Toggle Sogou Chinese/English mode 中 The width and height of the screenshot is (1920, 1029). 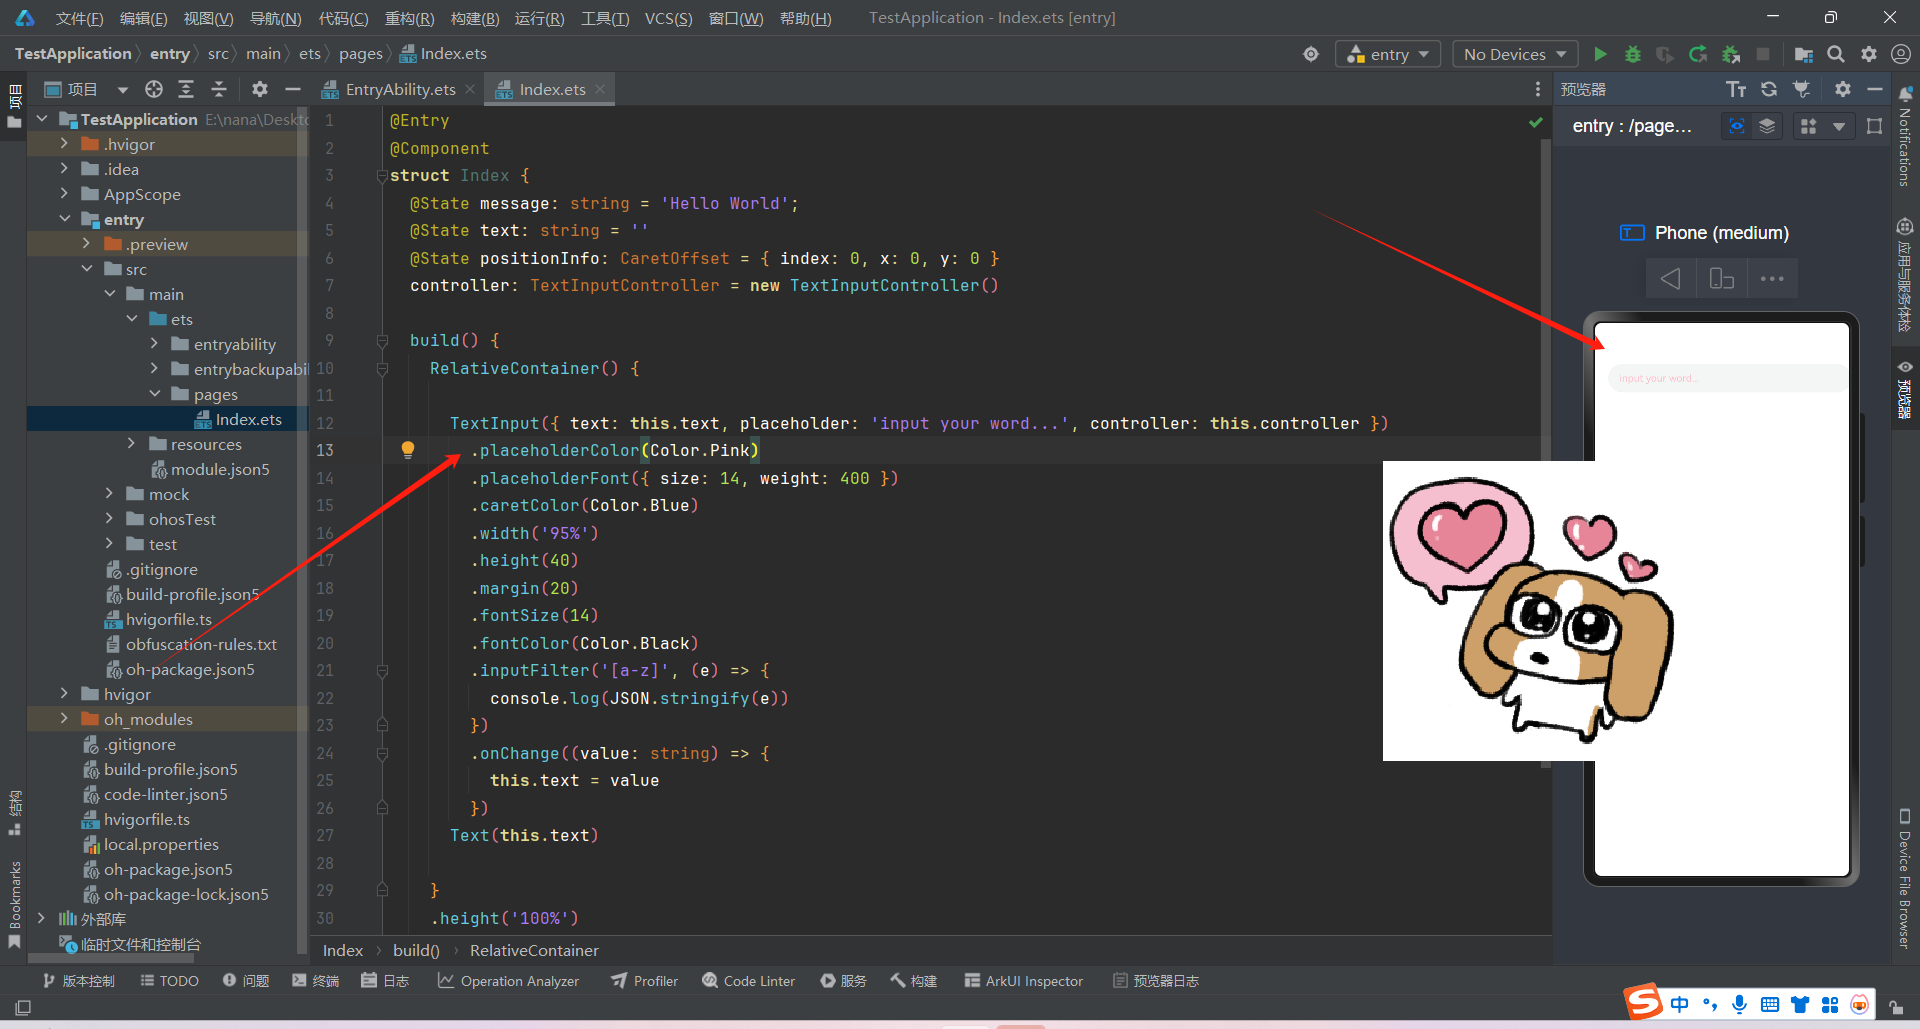point(1680,1005)
